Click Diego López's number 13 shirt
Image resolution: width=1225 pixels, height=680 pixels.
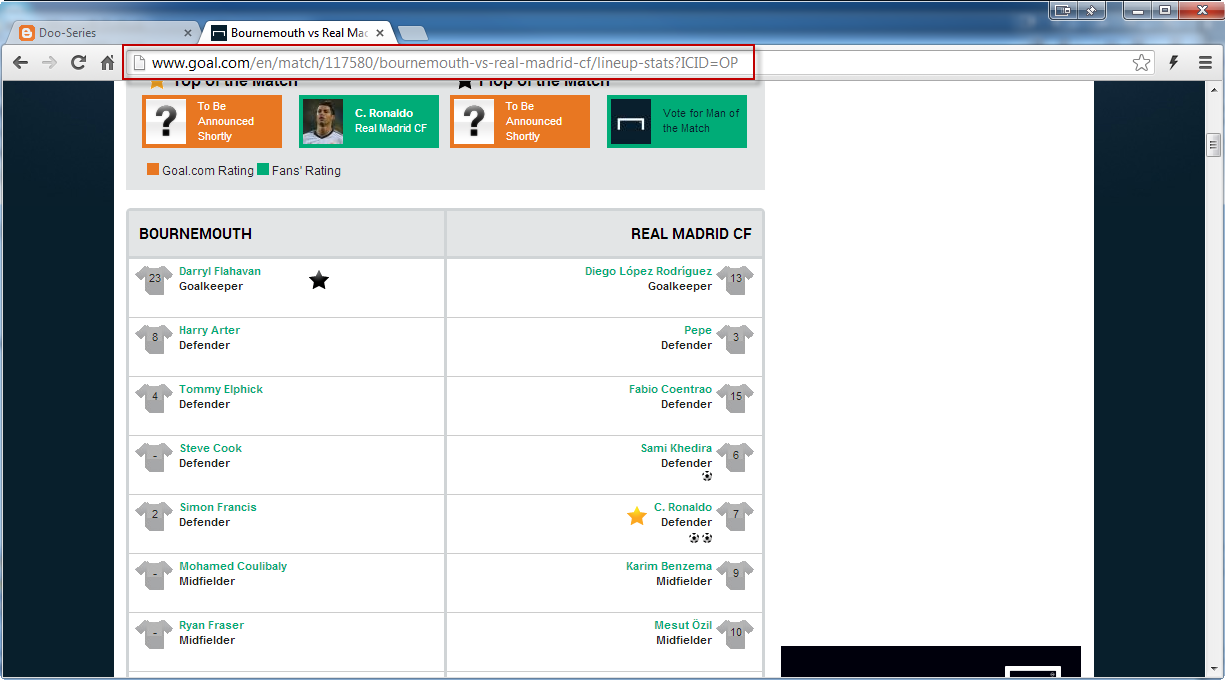pos(736,280)
